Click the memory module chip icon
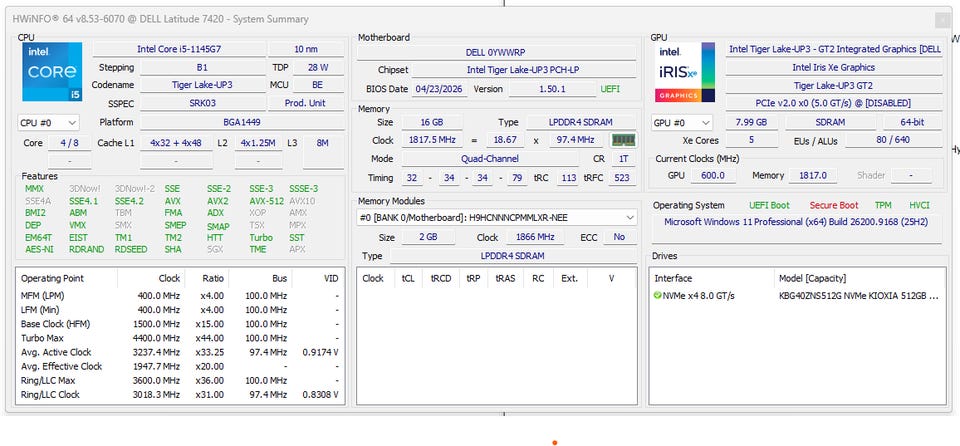This screenshot has width=960, height=446. 623,140
